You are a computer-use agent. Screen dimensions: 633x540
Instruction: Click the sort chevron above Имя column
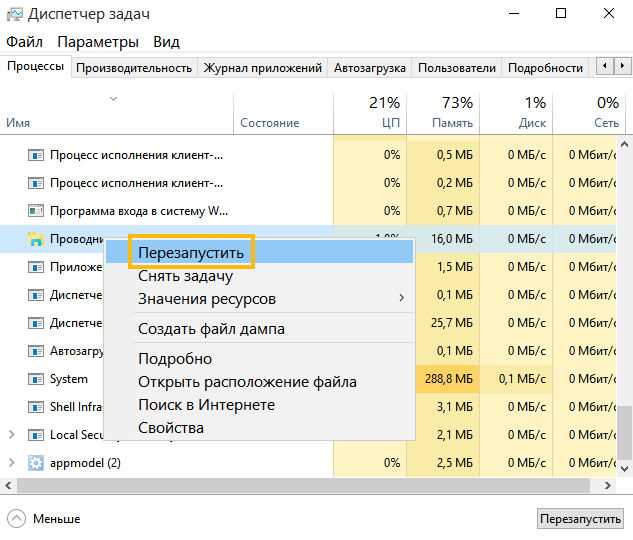click(113, 98)
